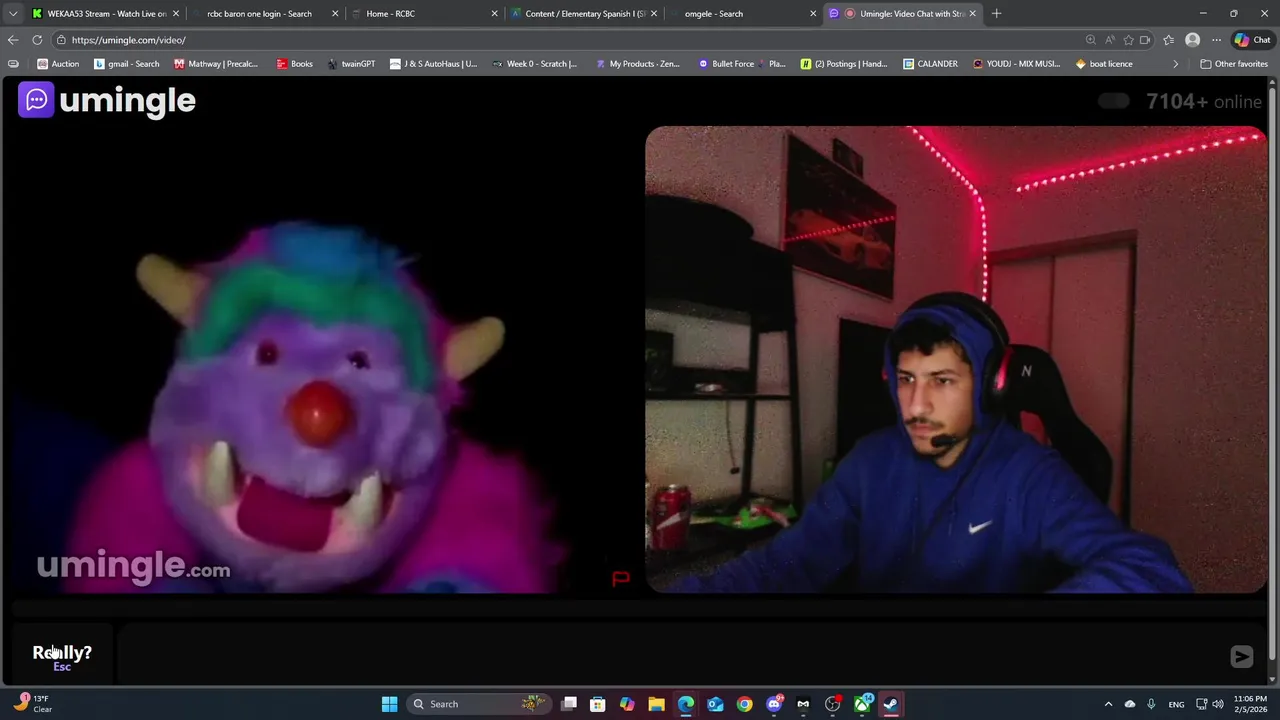1280x720 pixels.
Task: Open the browser Settings and more menu
Action: (x=1216, y=40)
